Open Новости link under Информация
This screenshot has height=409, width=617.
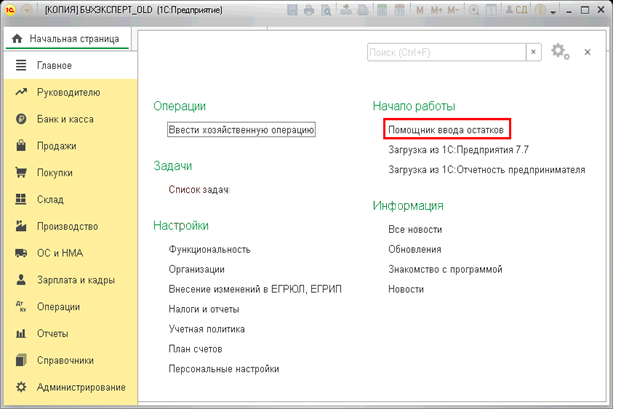pos(406,289)
